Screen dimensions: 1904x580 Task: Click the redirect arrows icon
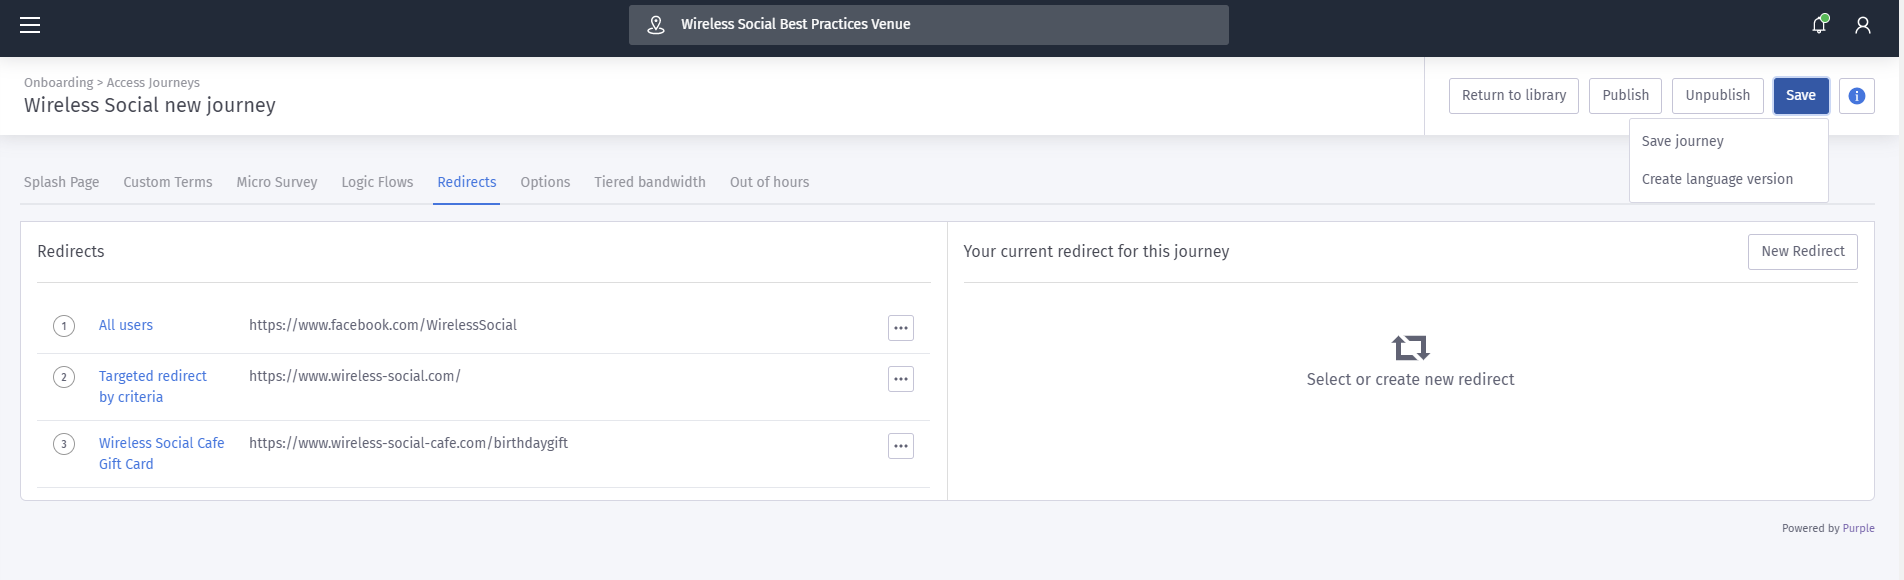click(1410, 347)
